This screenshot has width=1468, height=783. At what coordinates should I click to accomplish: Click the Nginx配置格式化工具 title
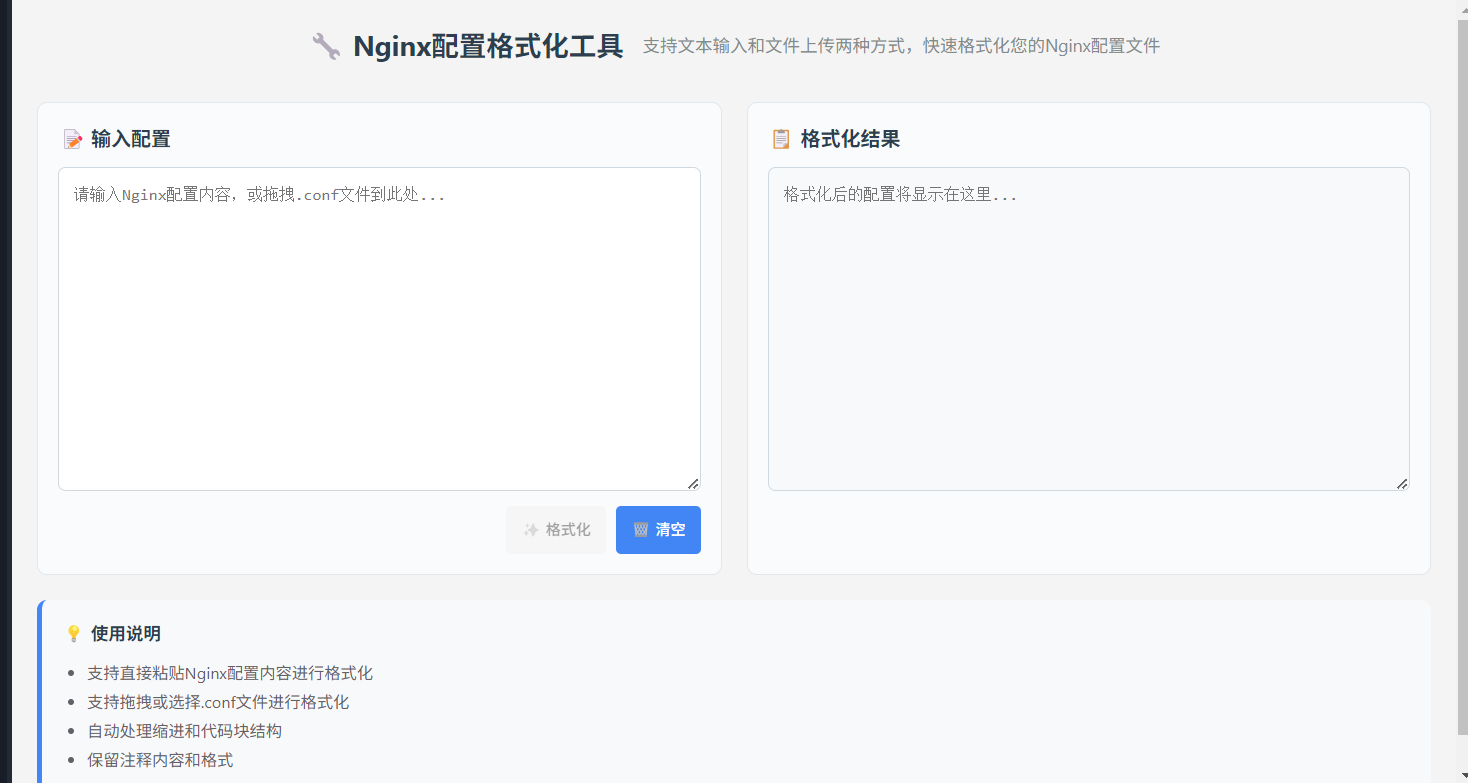point(488,46)
